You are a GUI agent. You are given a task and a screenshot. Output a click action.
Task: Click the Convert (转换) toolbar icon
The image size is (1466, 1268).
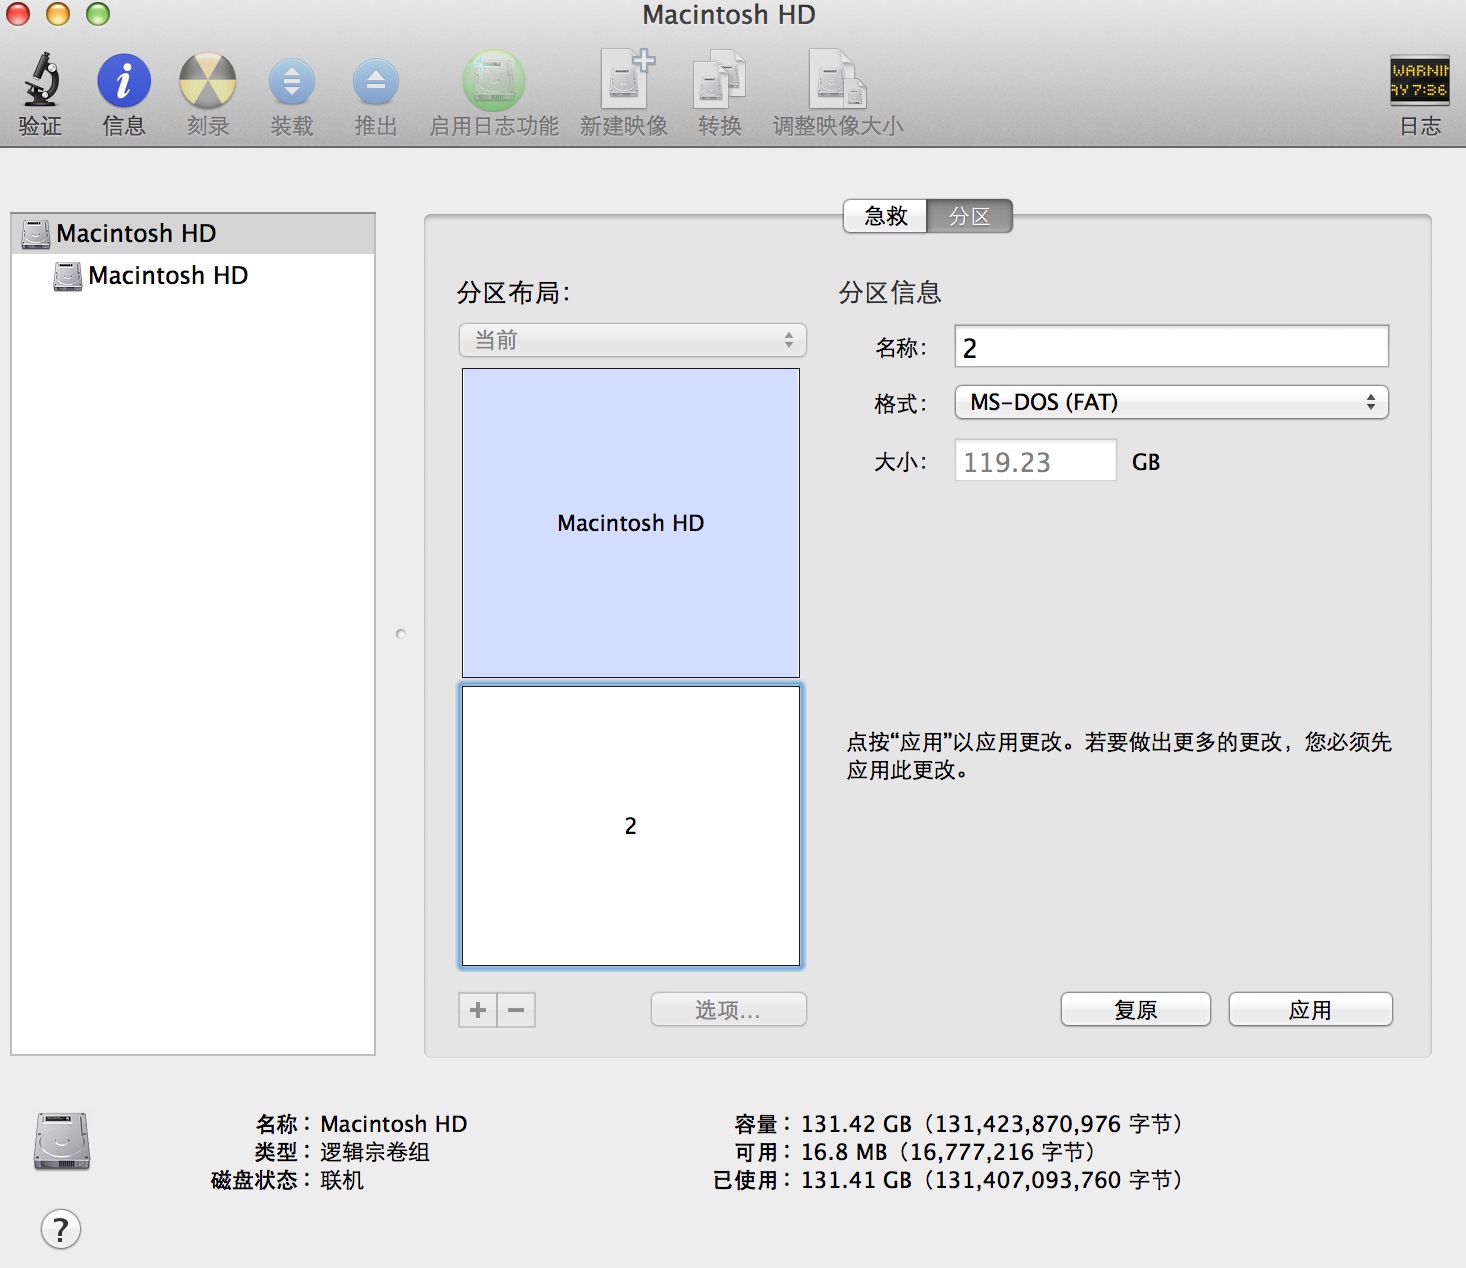coord(719,82)
